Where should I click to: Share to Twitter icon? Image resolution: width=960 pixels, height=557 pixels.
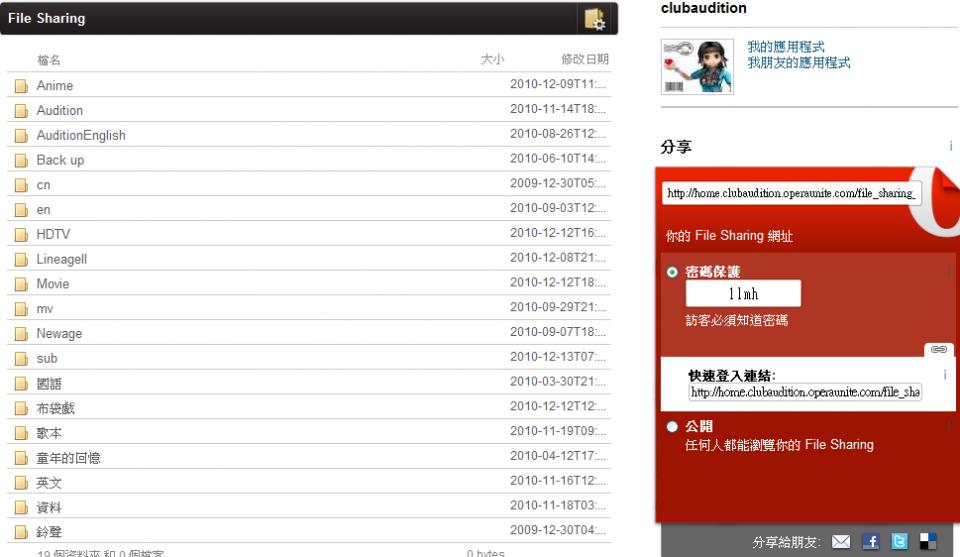click(x=899, y=542)
